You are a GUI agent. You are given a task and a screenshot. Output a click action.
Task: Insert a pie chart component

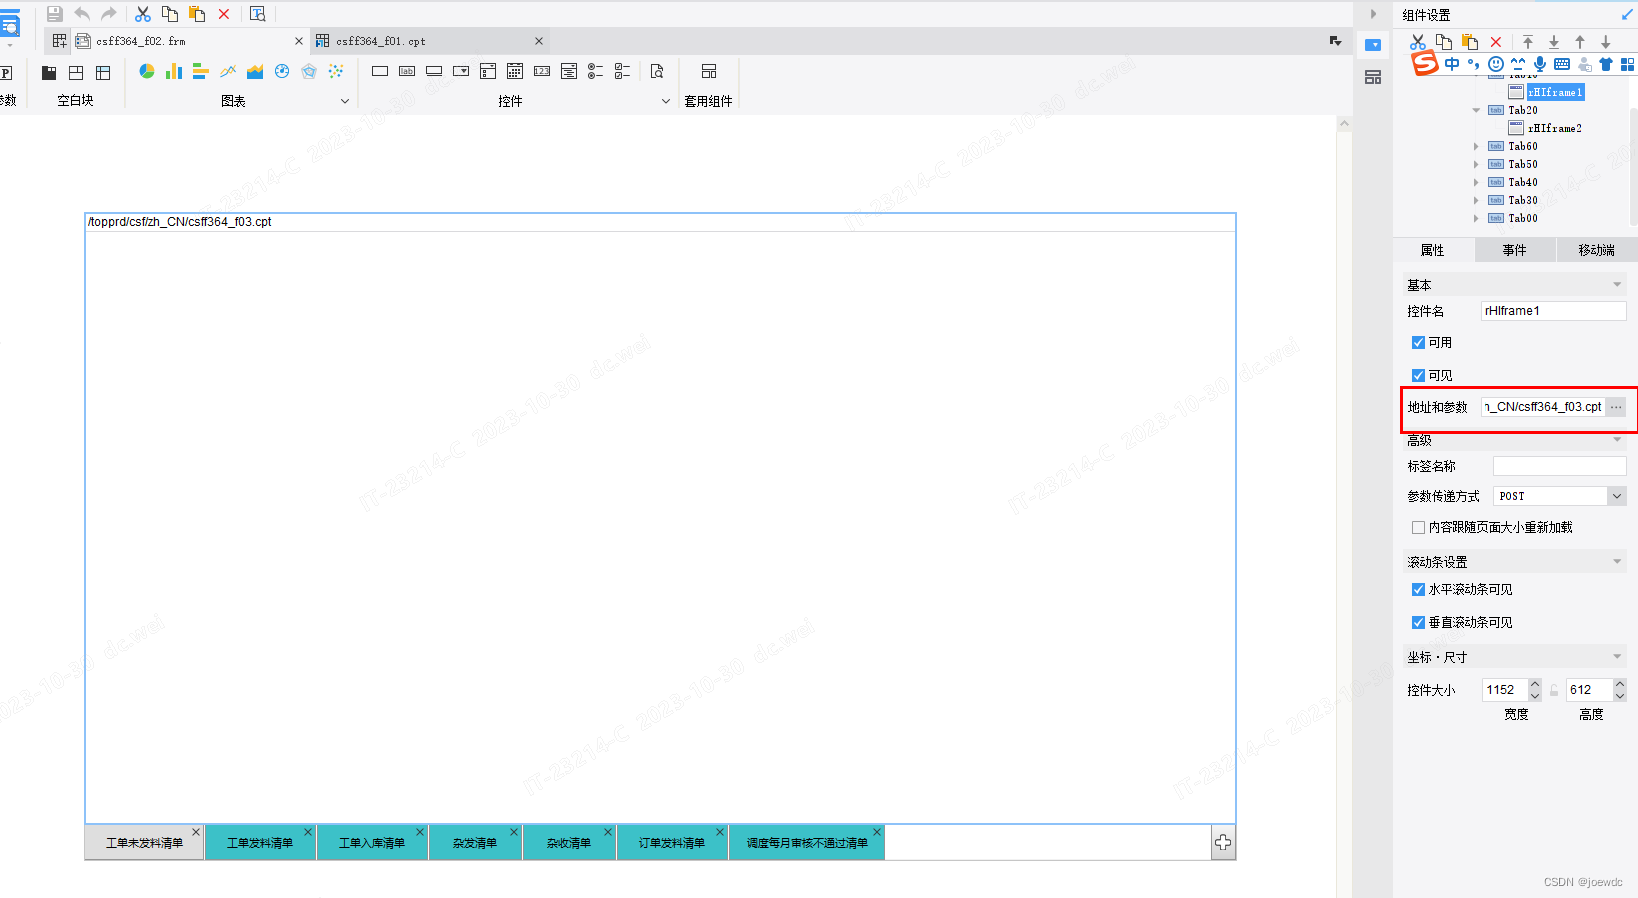(x=147, y=71)
